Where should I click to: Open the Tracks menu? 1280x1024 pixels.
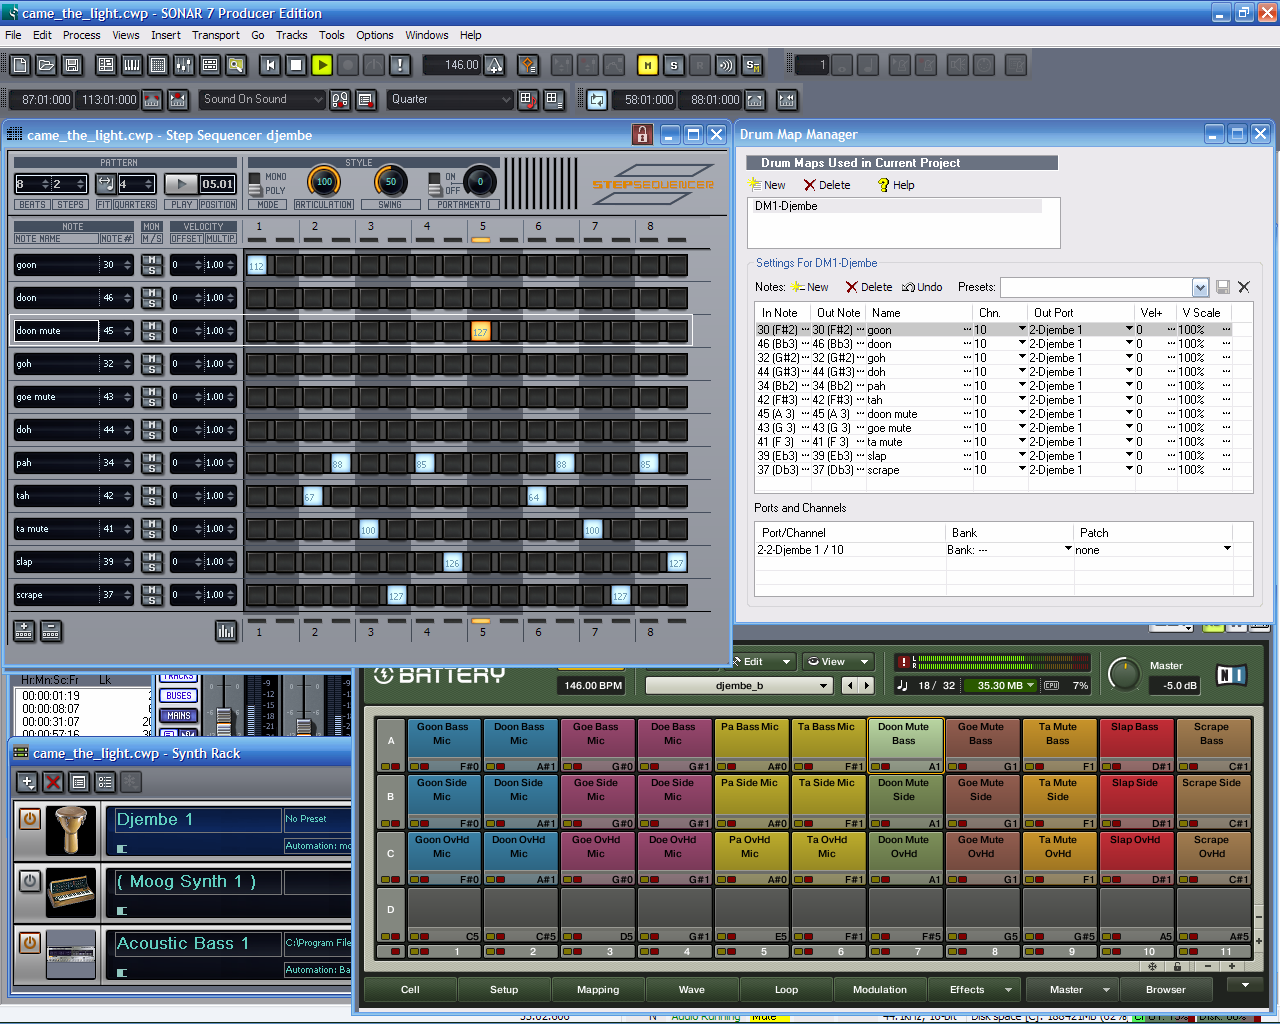(292, 35)
